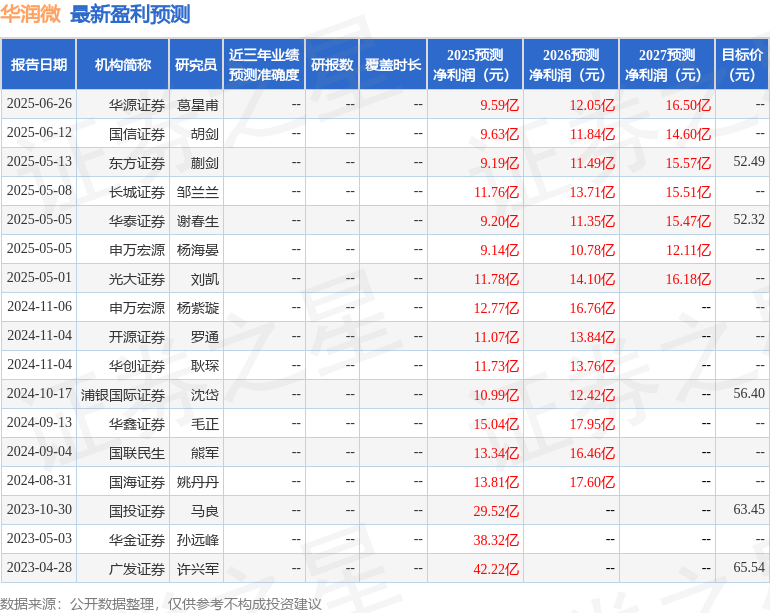This screenshot has width=770, height=613.
Task: Click the 2026预测净利润 column header
Action: (x=571, y=64)
